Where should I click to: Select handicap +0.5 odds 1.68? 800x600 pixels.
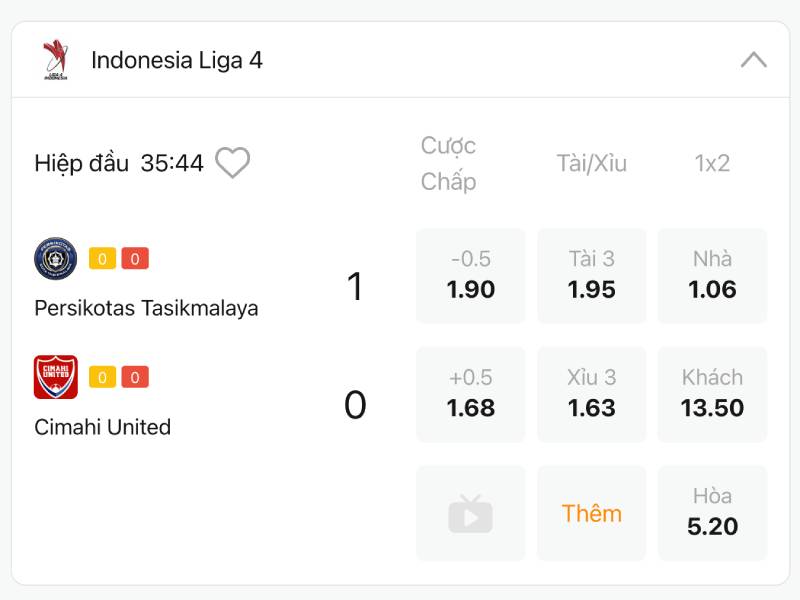click(x=470, y=394)
